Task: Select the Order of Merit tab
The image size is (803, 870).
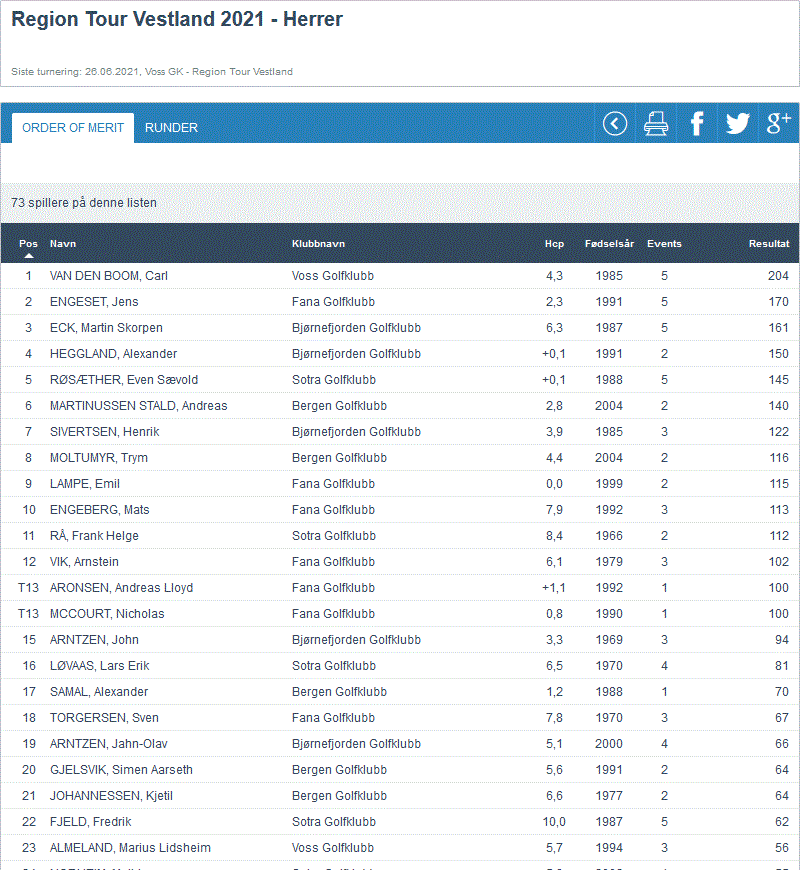Action: (x=73, y=128)
